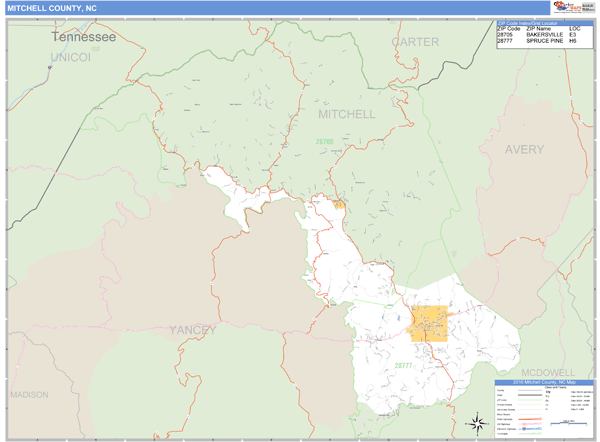
Task: Click the small orange Bakersville town marker
Action: click(x=339, y=204)
